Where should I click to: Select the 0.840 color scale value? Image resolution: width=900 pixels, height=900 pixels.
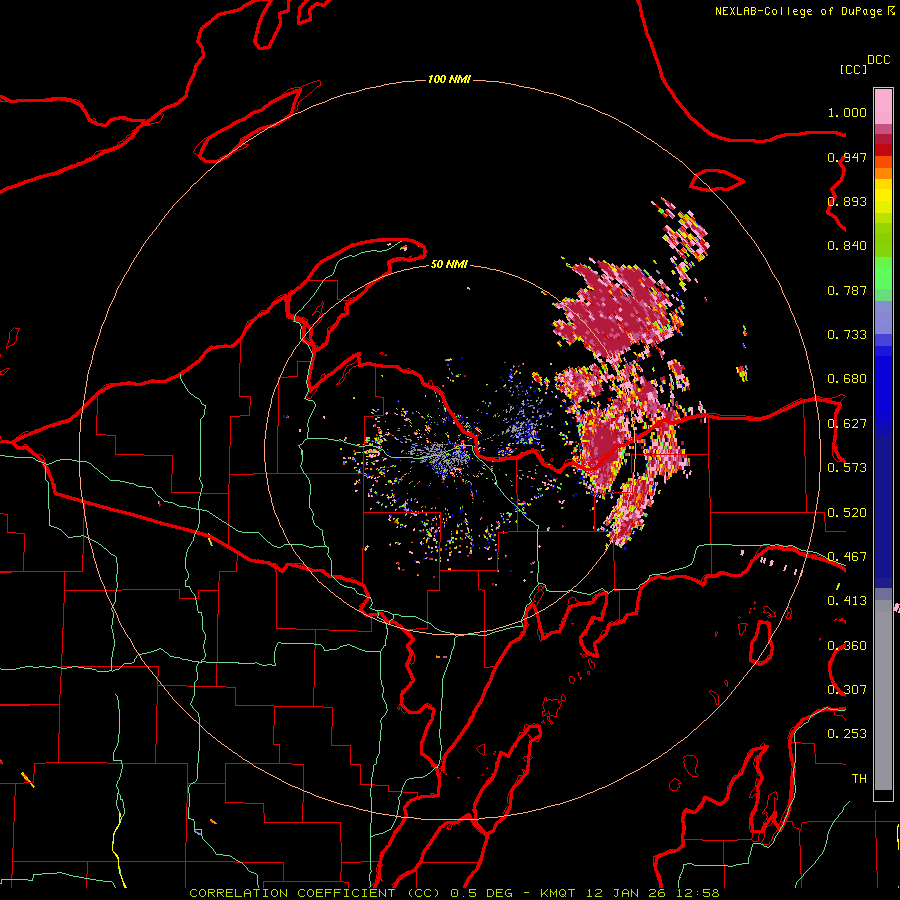(x=847, y=246)
